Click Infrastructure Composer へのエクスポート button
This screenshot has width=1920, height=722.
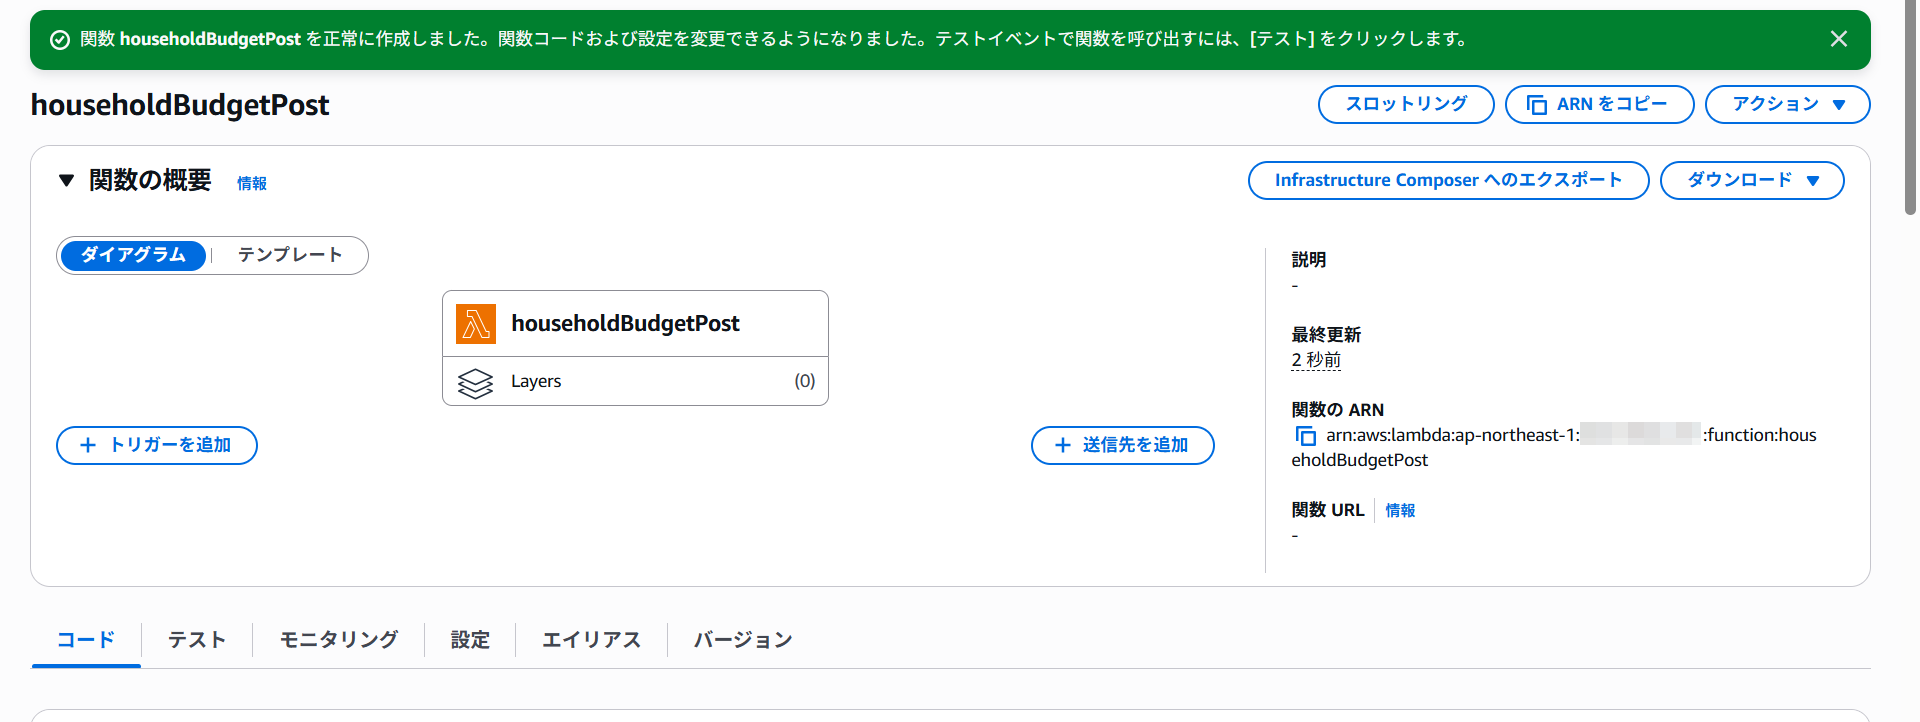[1447, 180]
